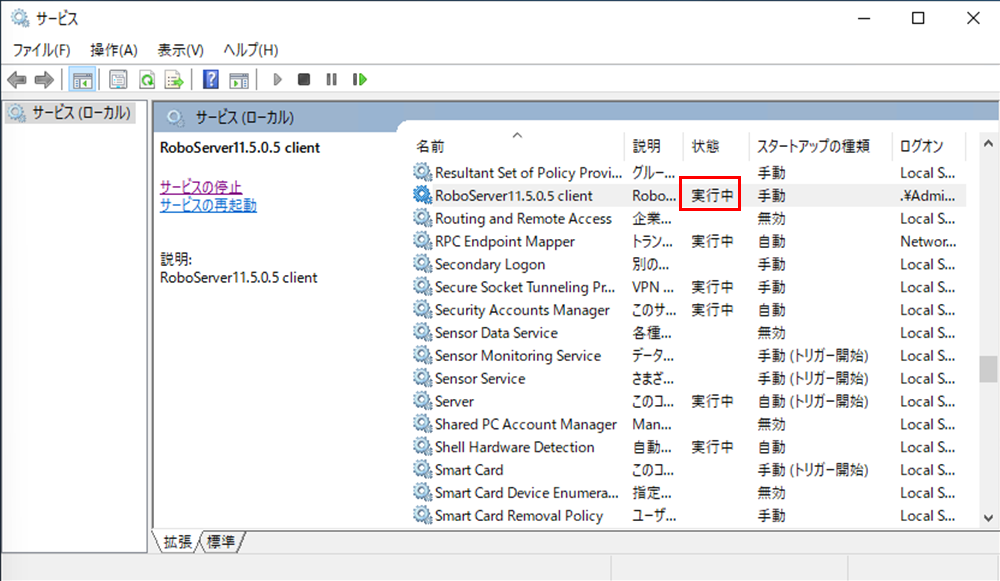Click the gear icon beside Smart Card Removal Policy

pyautogui.click(x=422, y=515)
